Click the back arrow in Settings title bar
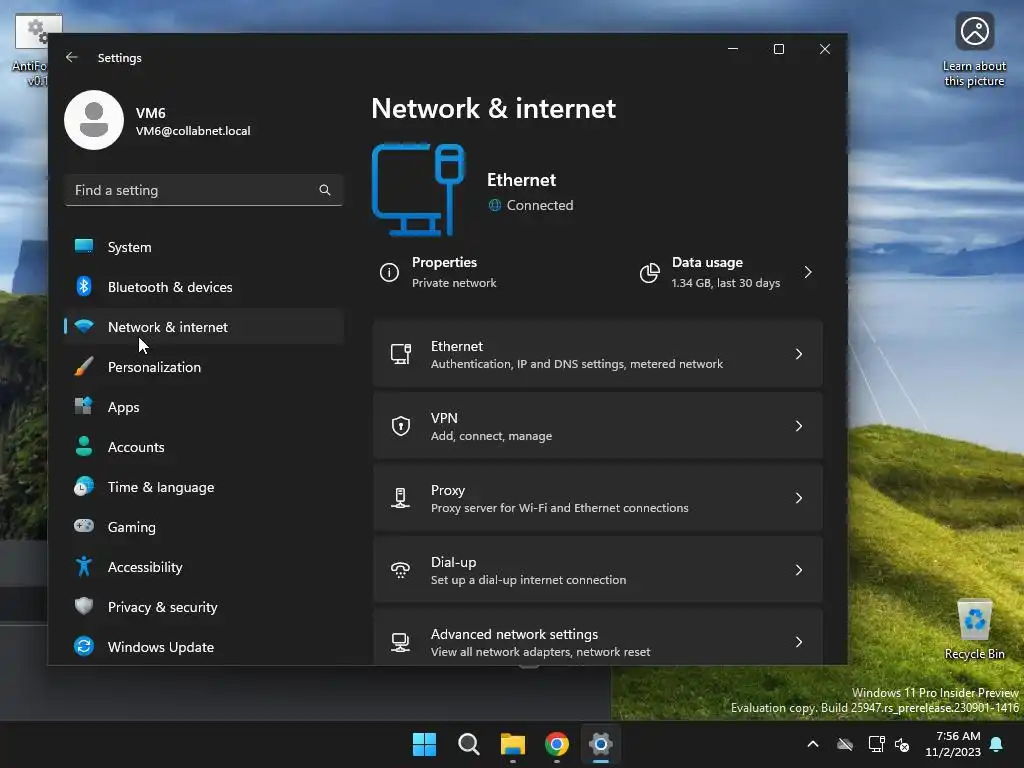Image resolution: width=1024 pixels, height=768 pixels. point(72,57)
